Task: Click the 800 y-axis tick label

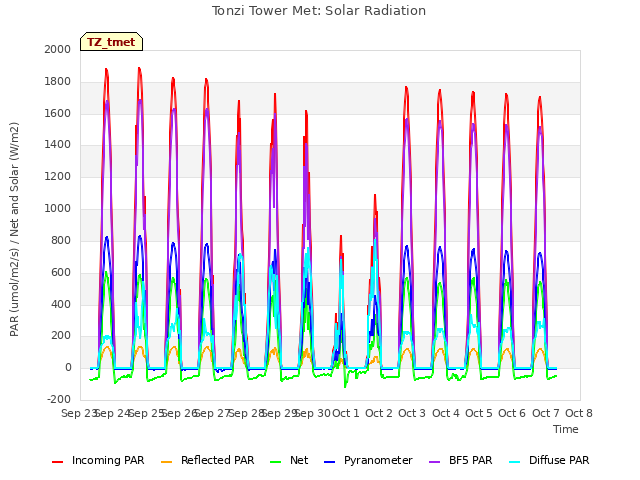Action: click(x=61, y=240)
